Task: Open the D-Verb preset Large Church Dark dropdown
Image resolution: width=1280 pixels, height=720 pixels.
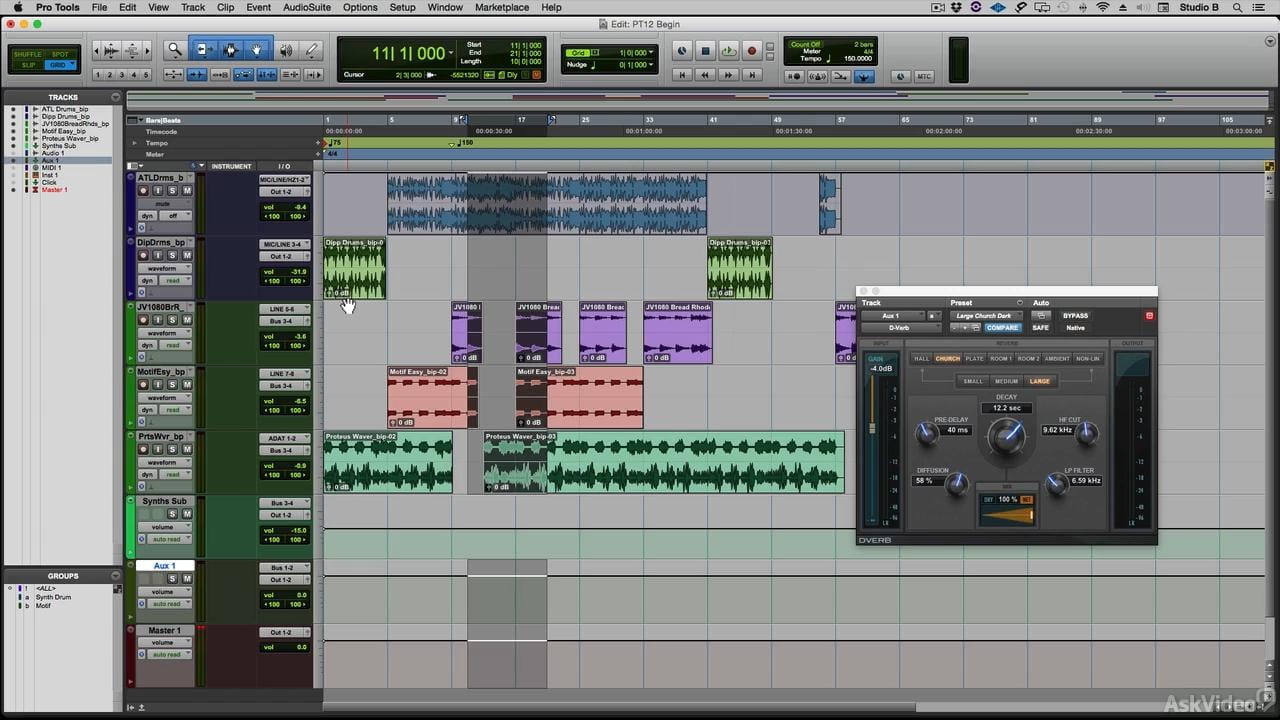Action: point(985,316)
